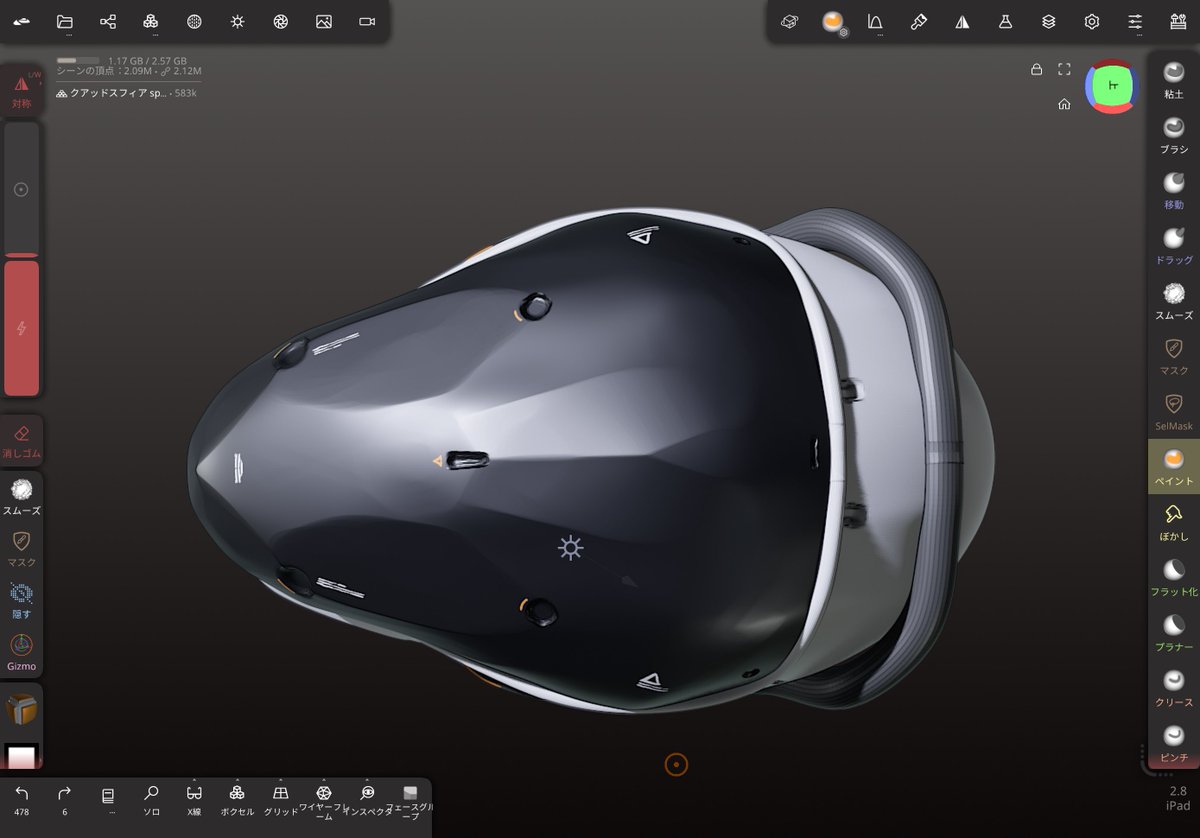
Task: Adjust the red intensity slider
Action: [22, 328]
